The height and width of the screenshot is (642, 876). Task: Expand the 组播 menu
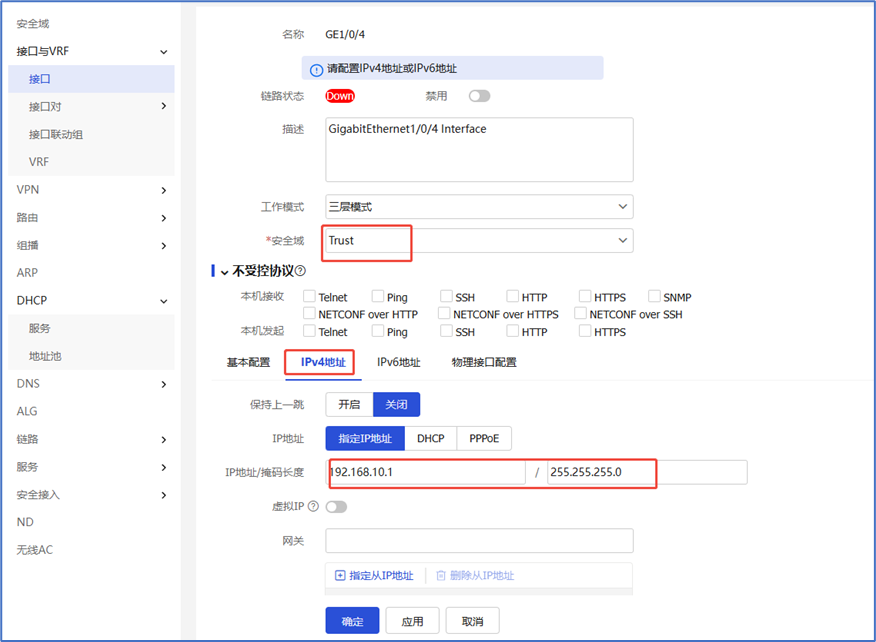164,246
